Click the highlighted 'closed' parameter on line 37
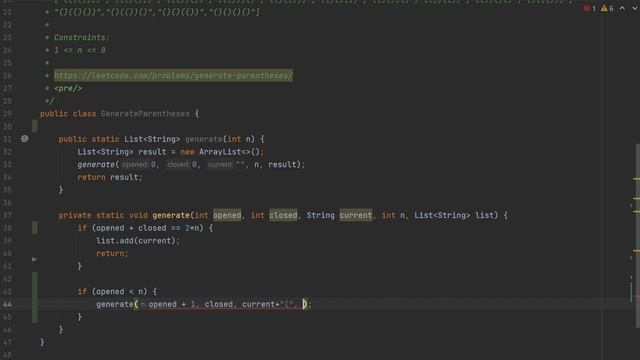The width and height of the screenshot is (640, 360). 283,215
